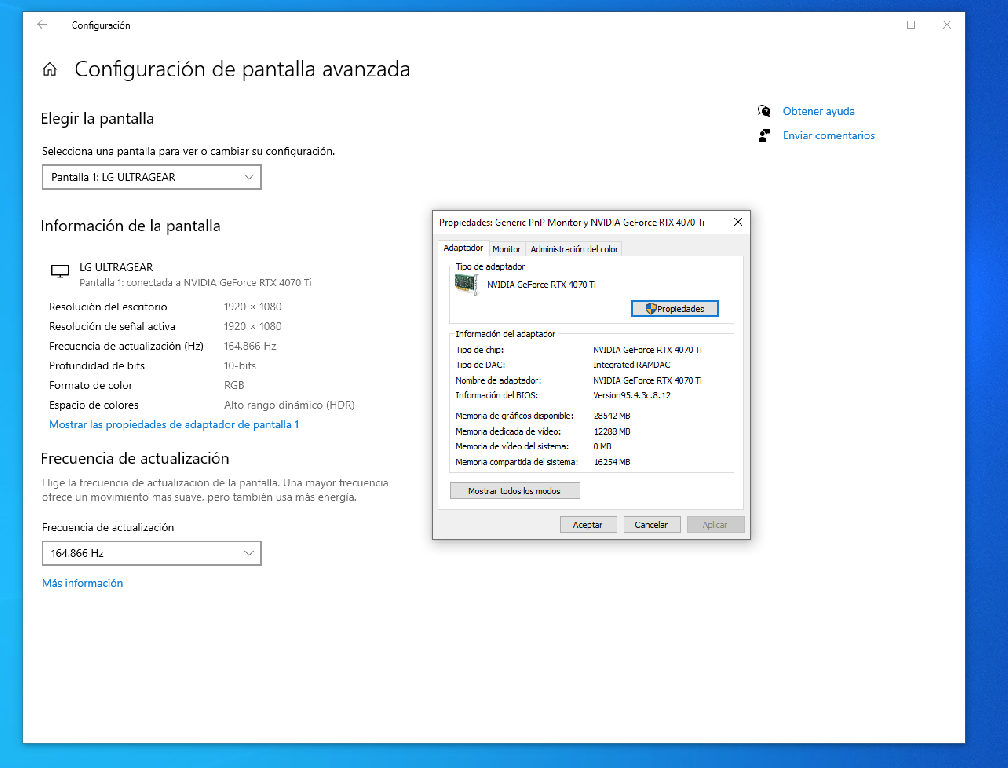Switch to the Monitor tab

pos(506,249)
